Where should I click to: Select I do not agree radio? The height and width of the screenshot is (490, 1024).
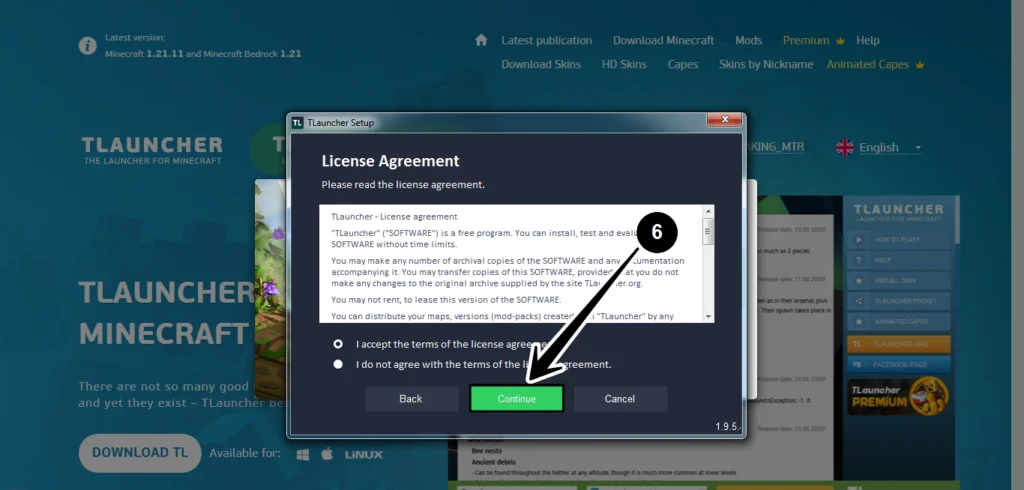click(338, 364)
